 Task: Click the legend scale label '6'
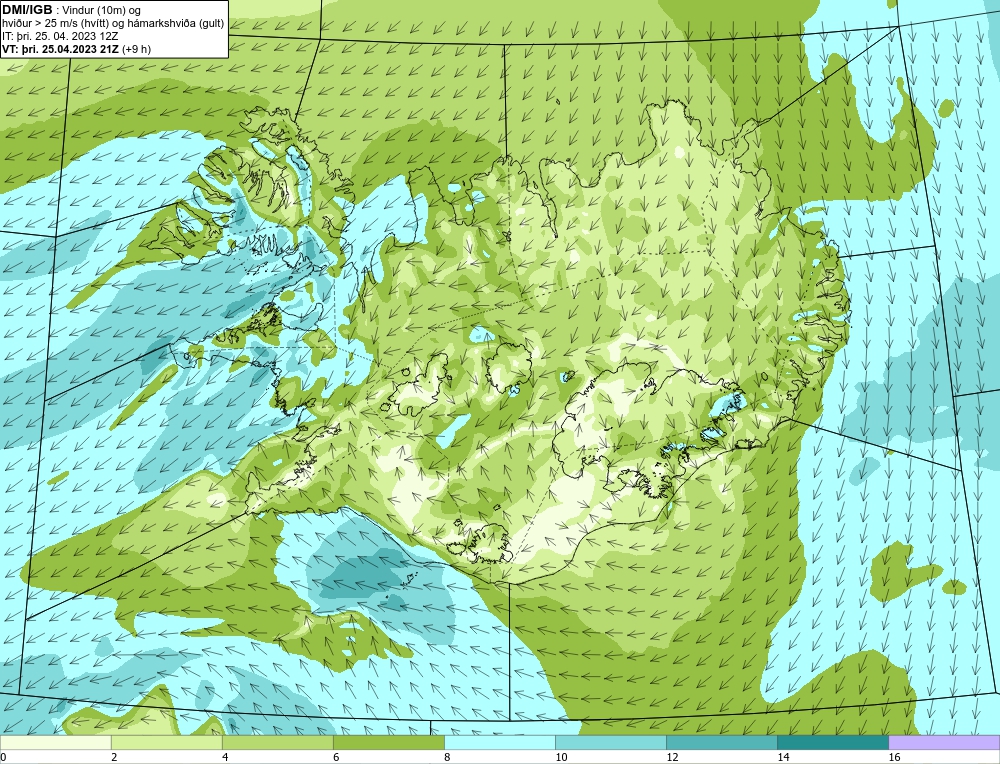coord(335,757)
